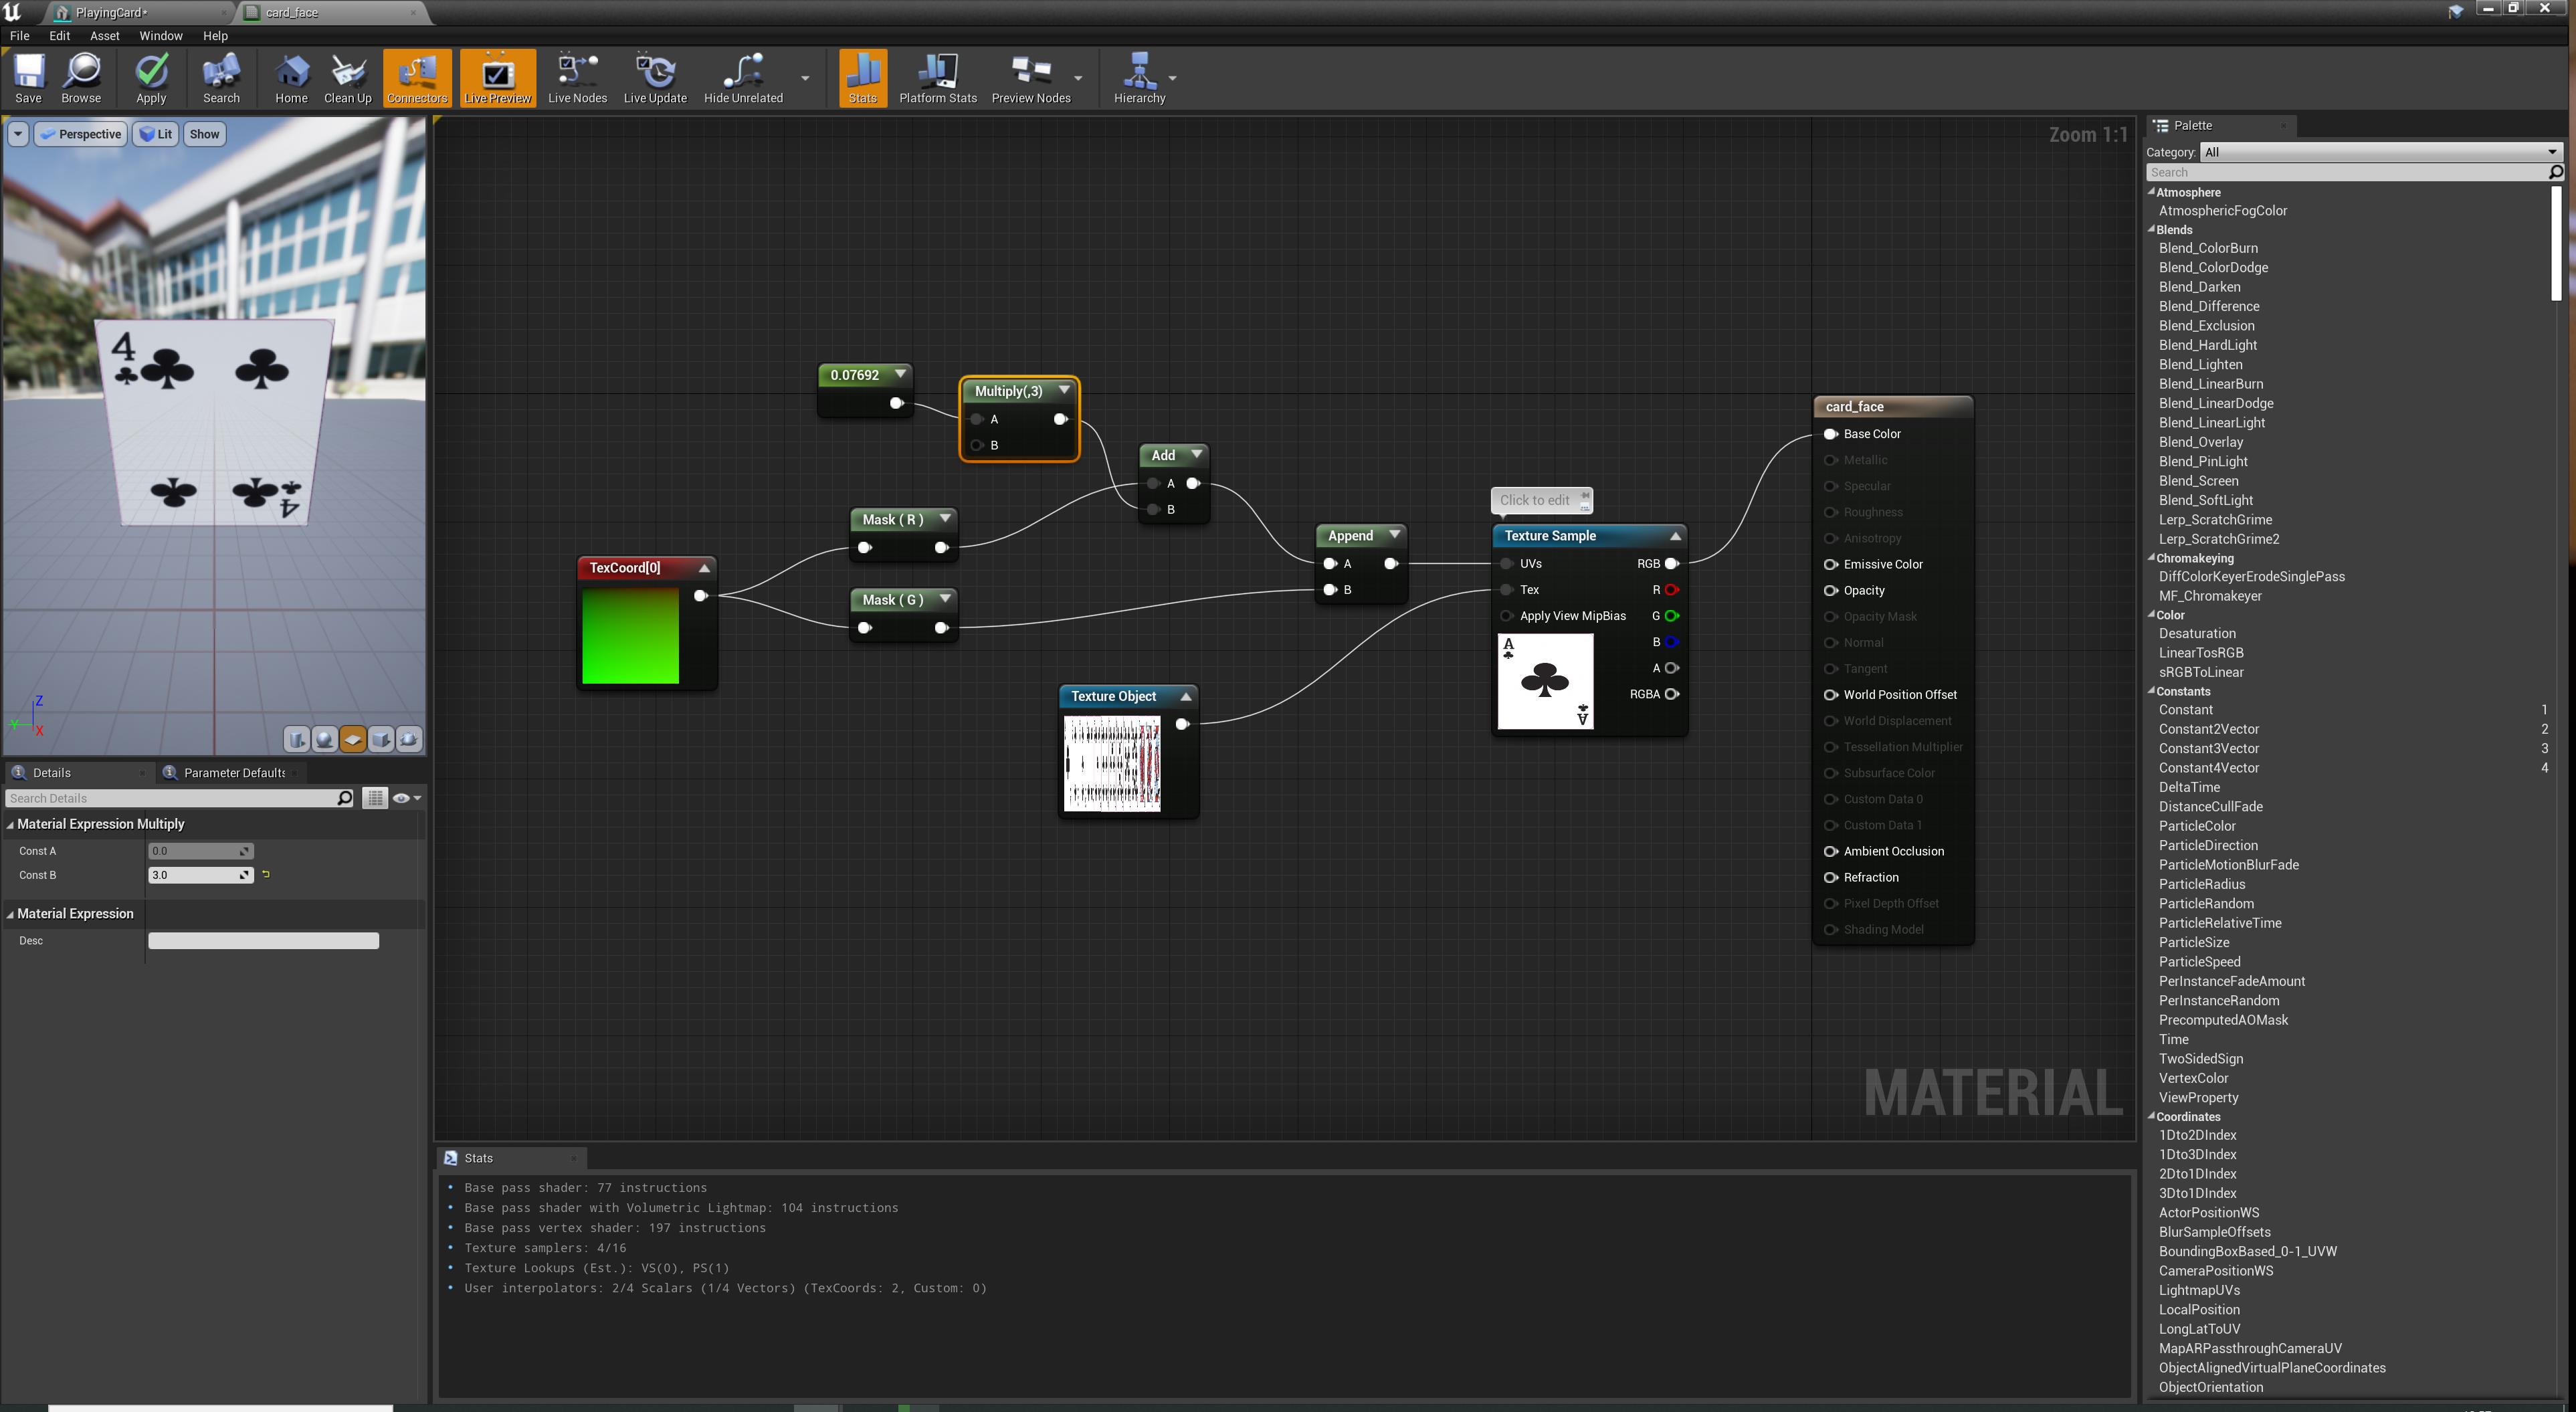
Task: Select Blend_Overlay in the palette
Action: 2200,442
